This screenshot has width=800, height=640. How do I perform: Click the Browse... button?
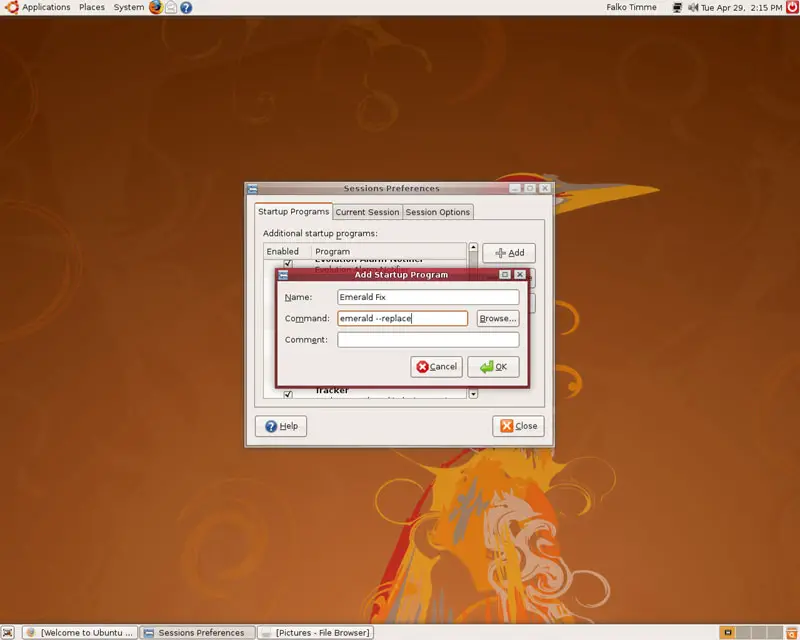[498, 318]
